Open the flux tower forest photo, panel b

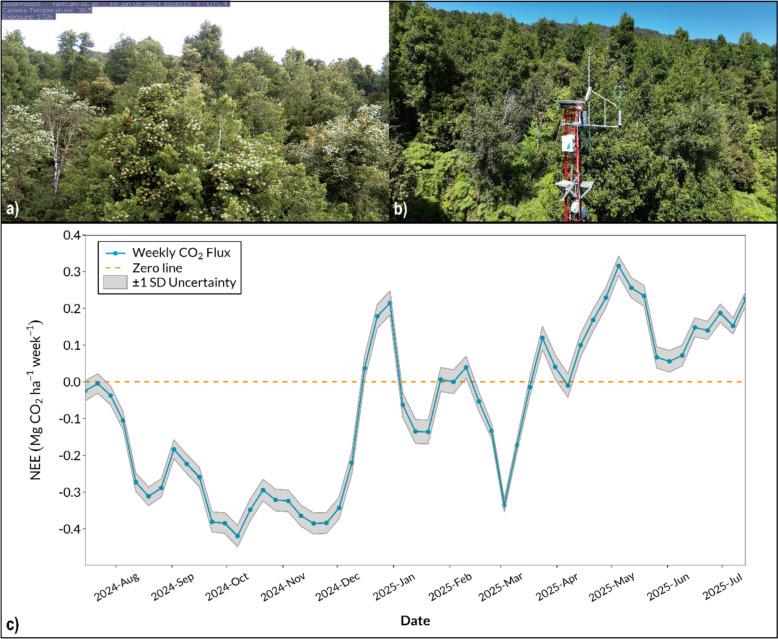point(583,111)
